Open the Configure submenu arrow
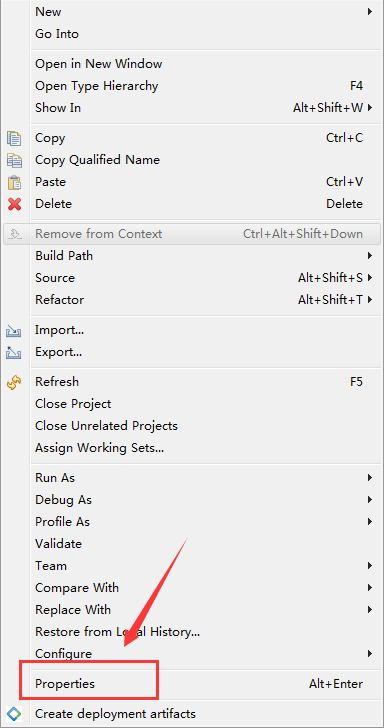The width and height of the screenshot is (384, 728). 370,654
